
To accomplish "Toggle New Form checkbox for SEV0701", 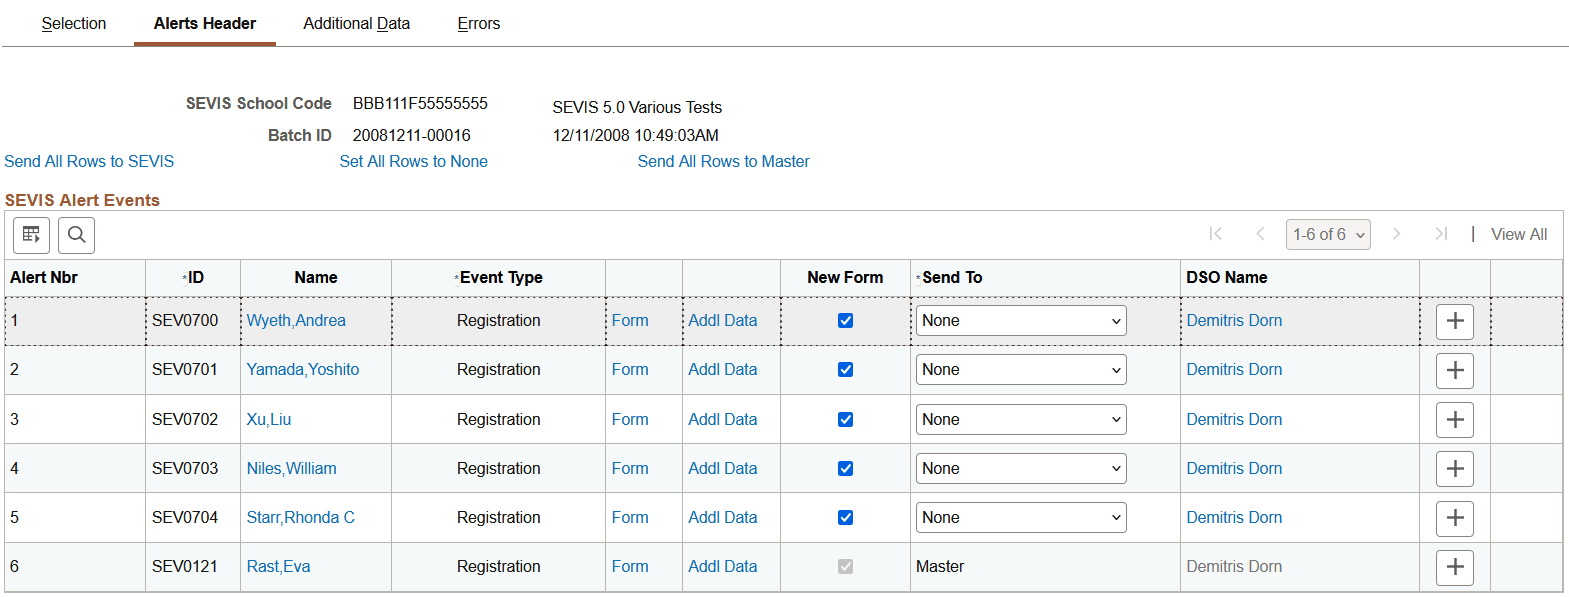I will pyautogui.click(x=845, y=370).
